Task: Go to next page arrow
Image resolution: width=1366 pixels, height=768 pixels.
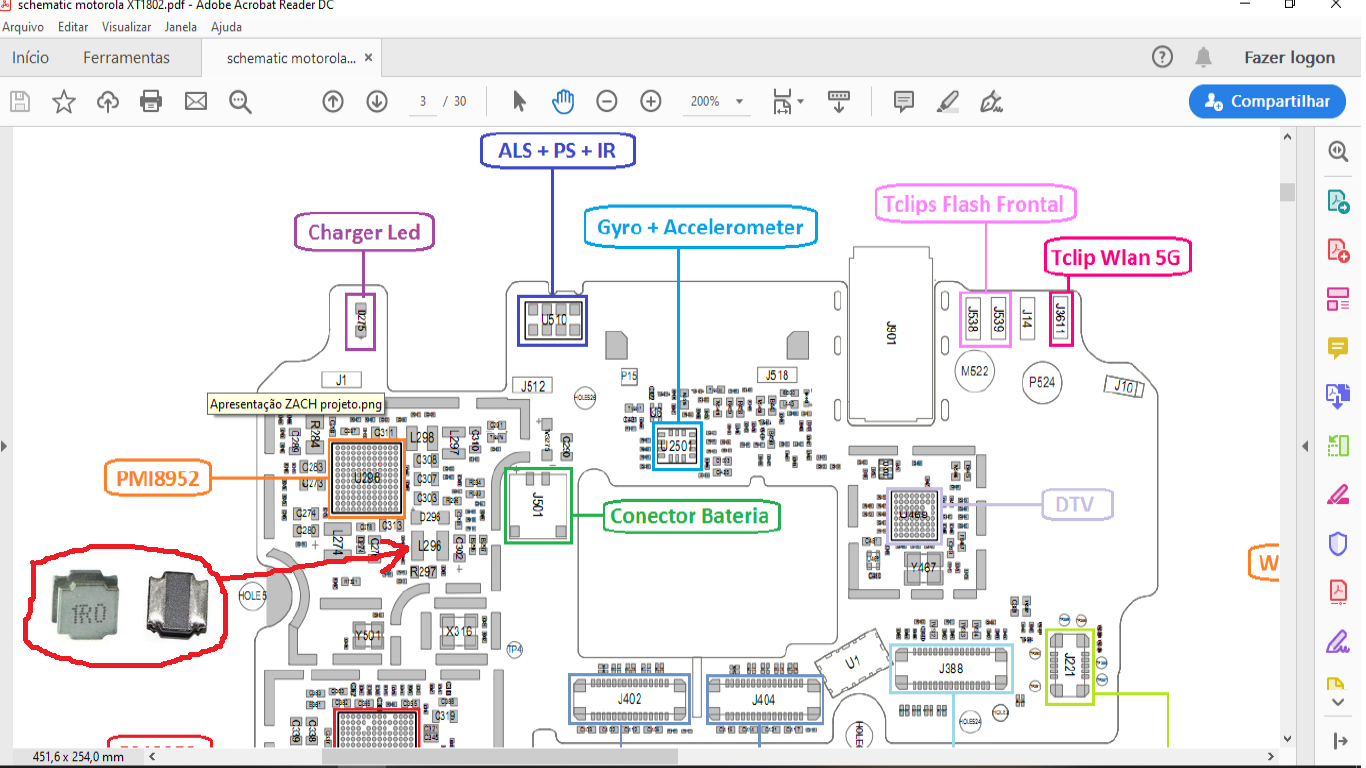Action: click(x=377, y=101)
